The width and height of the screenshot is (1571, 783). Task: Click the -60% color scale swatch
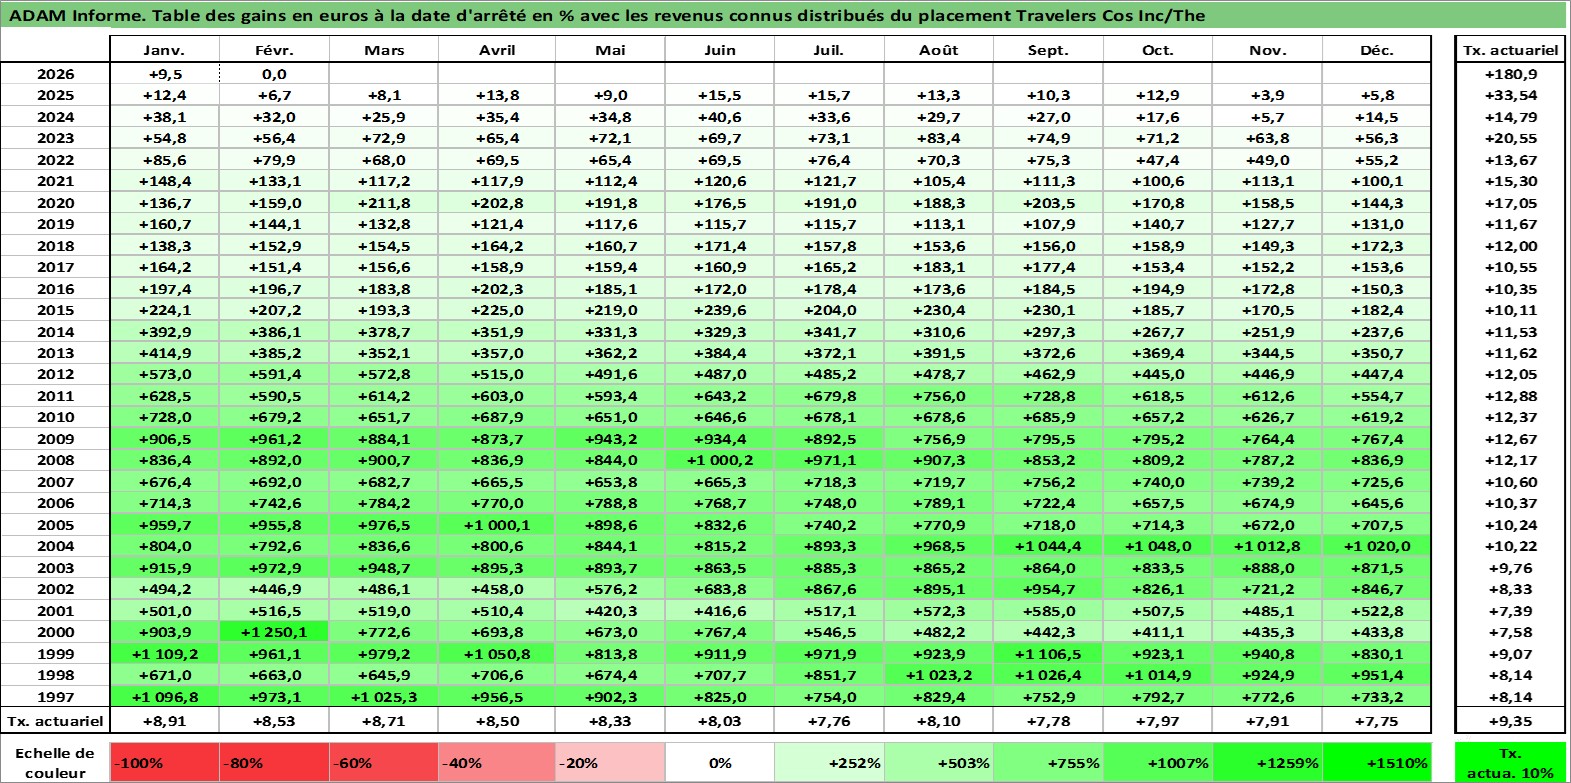[x=384, y=762]
